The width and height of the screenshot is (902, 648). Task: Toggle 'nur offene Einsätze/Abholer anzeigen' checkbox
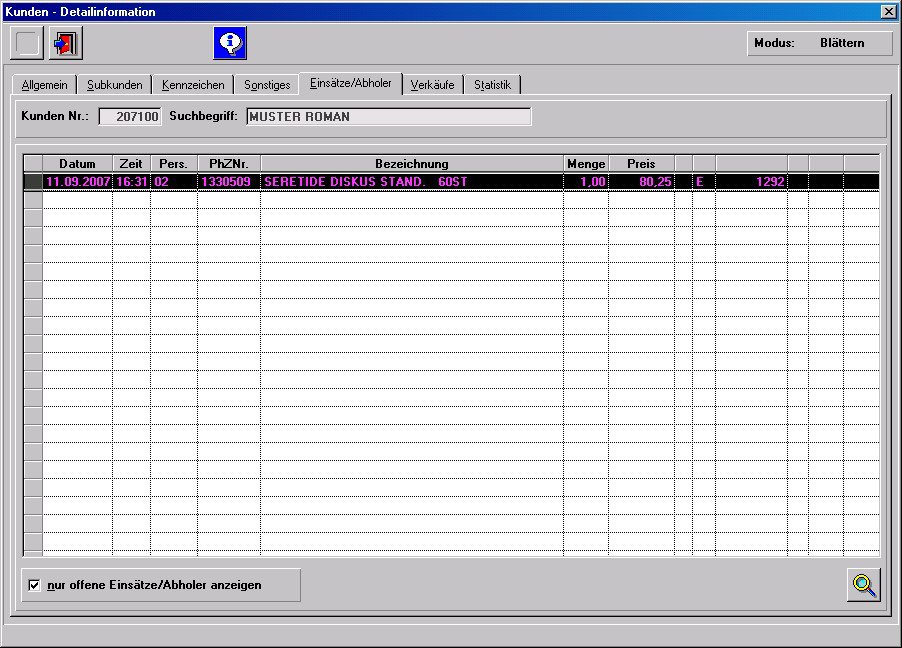(x=35, y=585)
